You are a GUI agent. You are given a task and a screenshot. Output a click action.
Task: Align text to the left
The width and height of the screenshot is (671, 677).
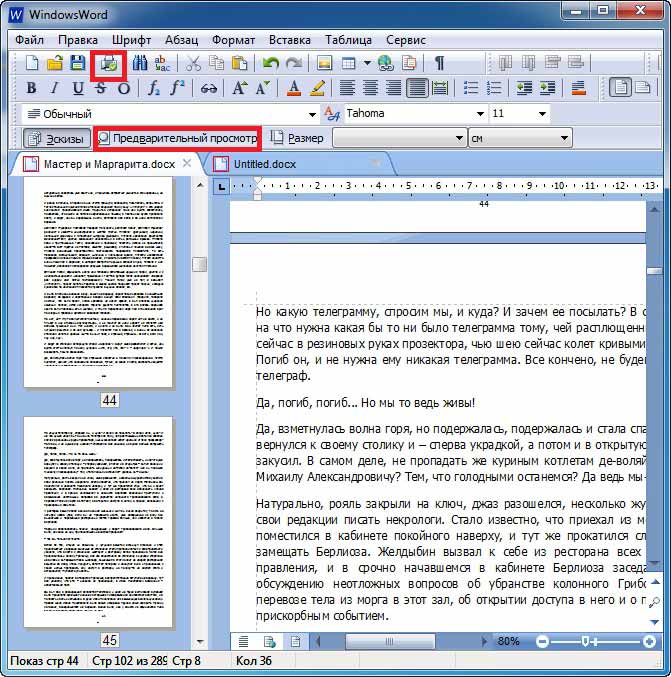click(x=347, y=88)
